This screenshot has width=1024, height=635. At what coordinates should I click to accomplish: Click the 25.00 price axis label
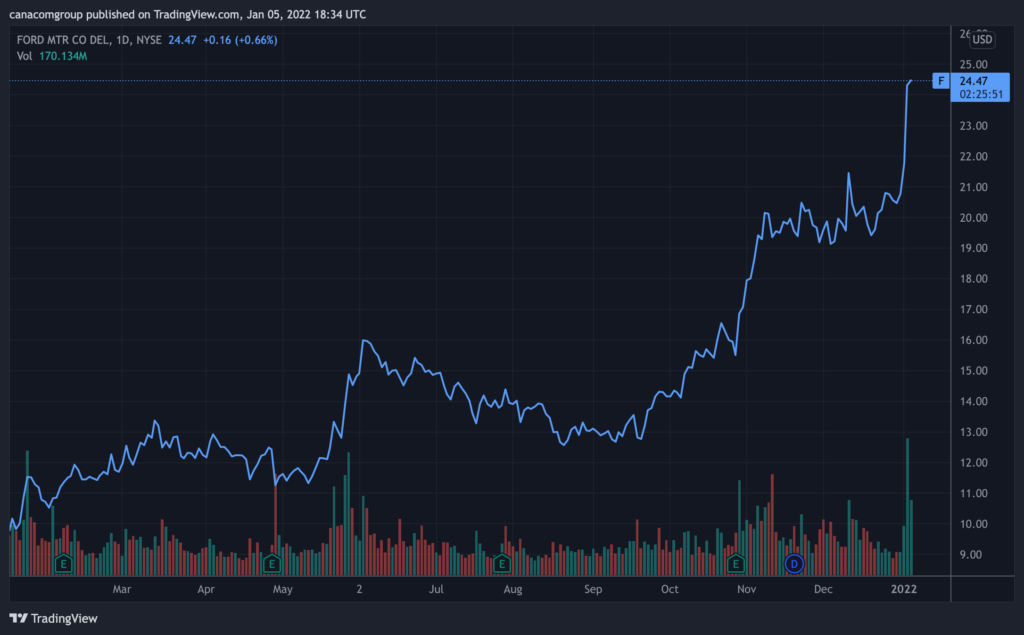[x=974, y=65]
